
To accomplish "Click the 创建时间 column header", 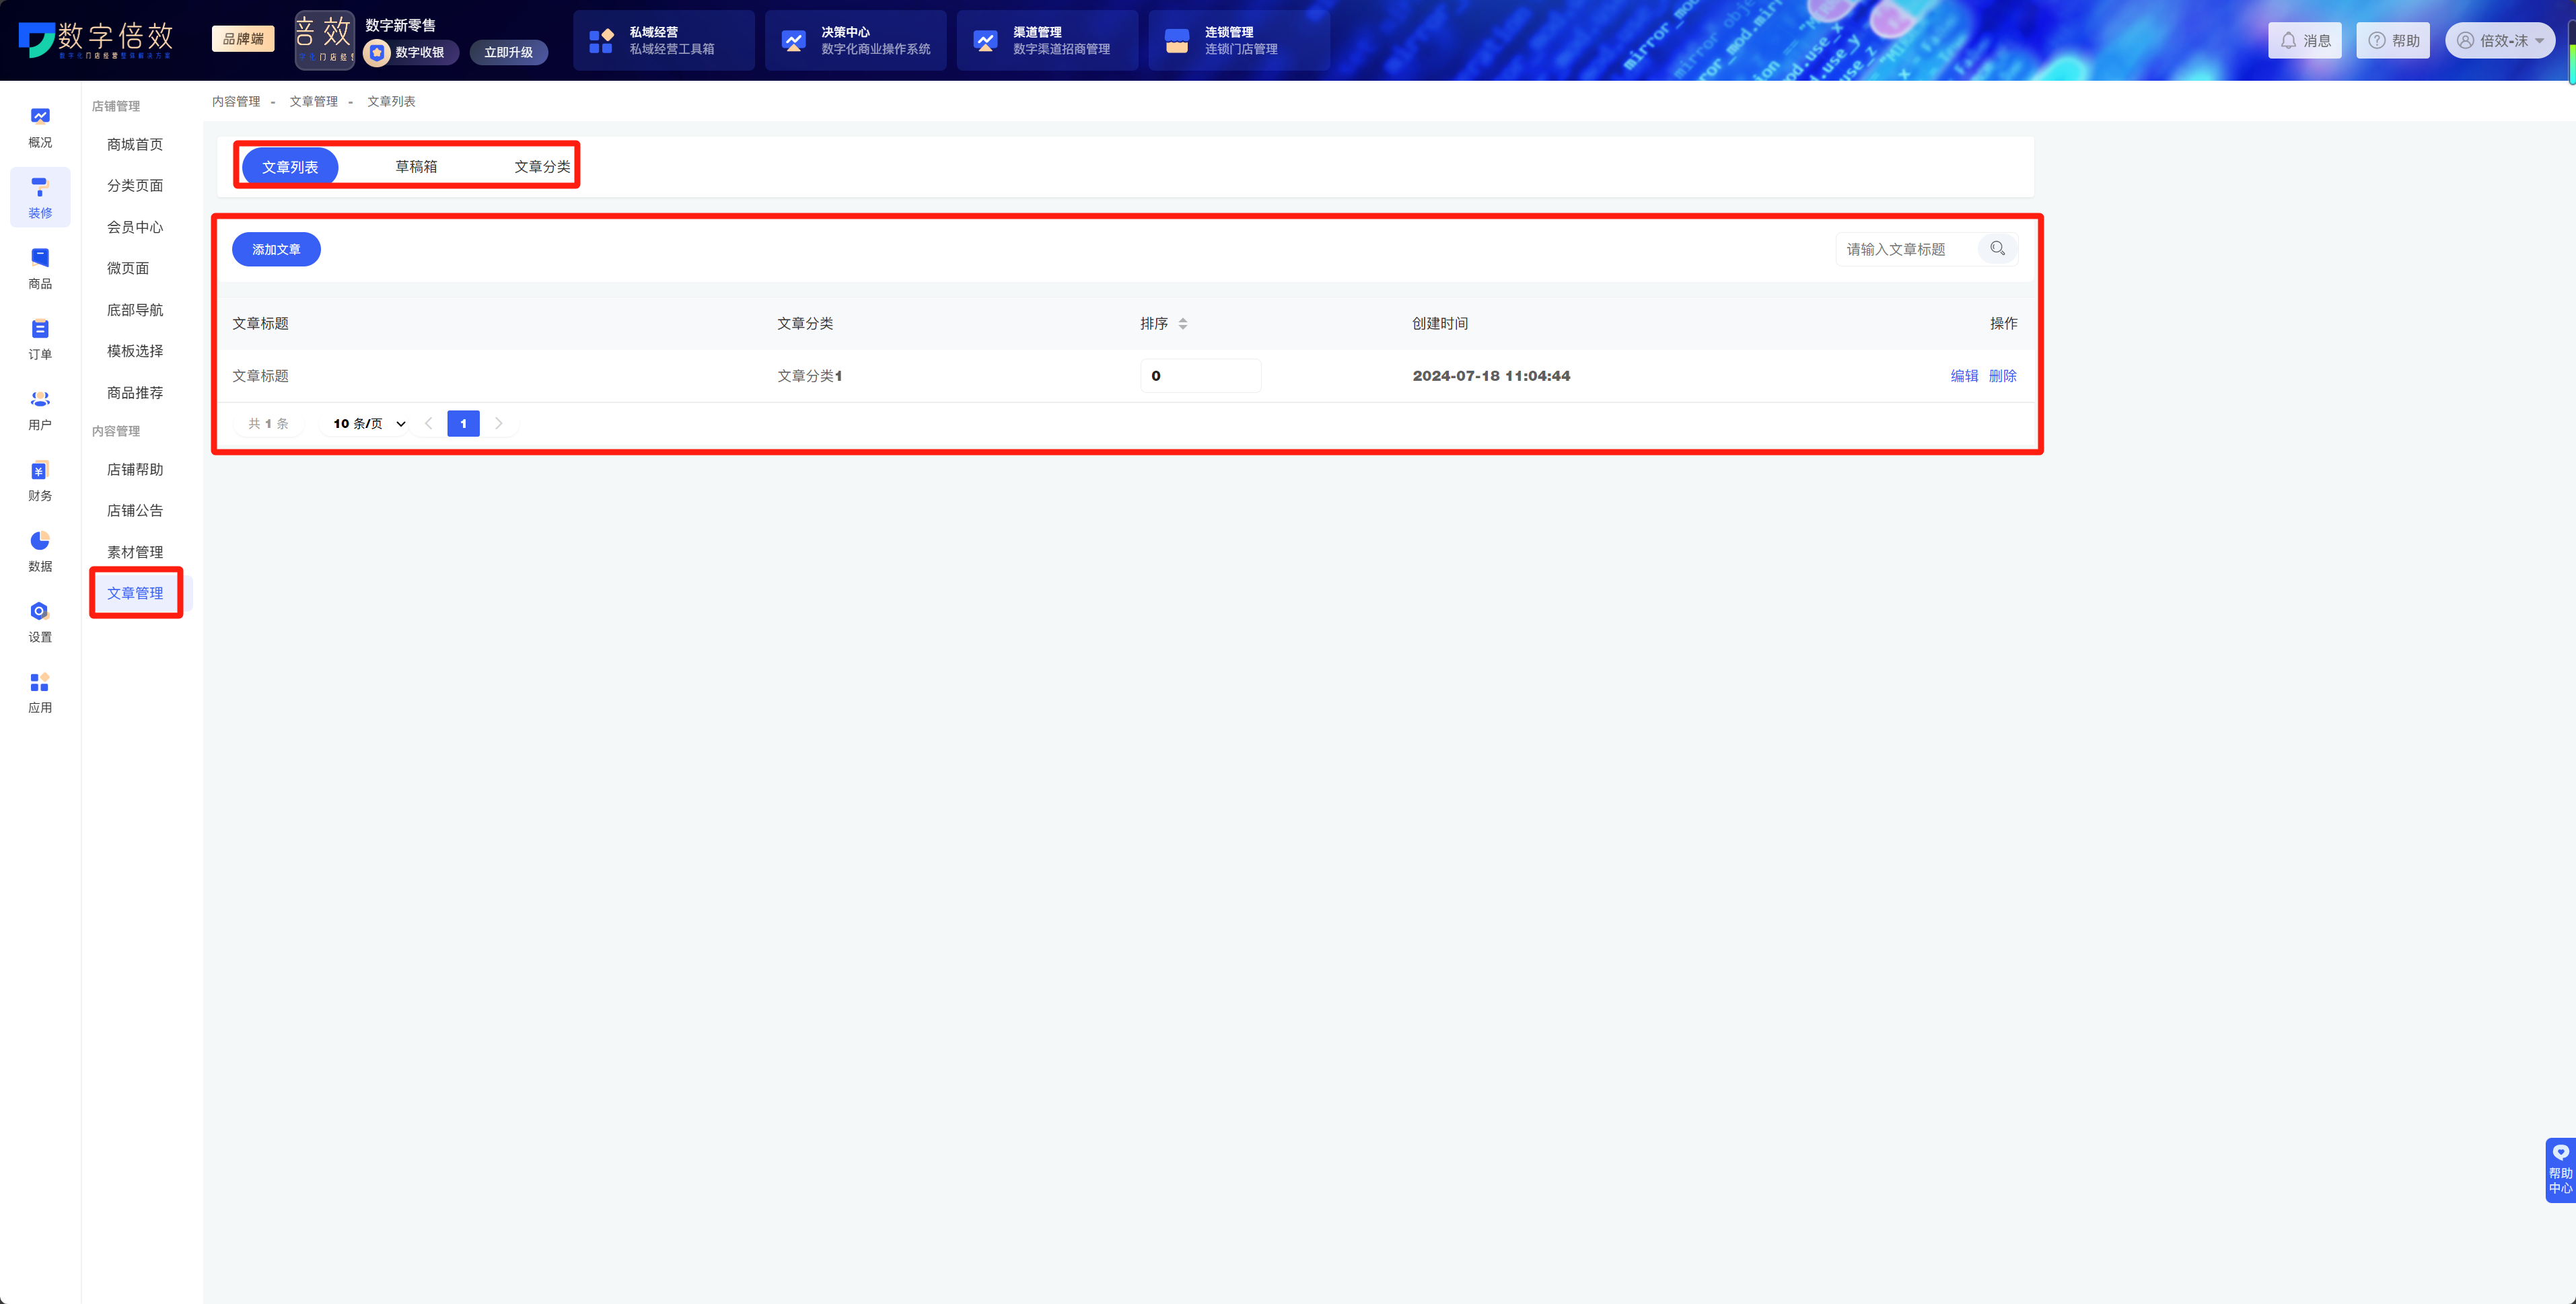I will coord(1440,323).
